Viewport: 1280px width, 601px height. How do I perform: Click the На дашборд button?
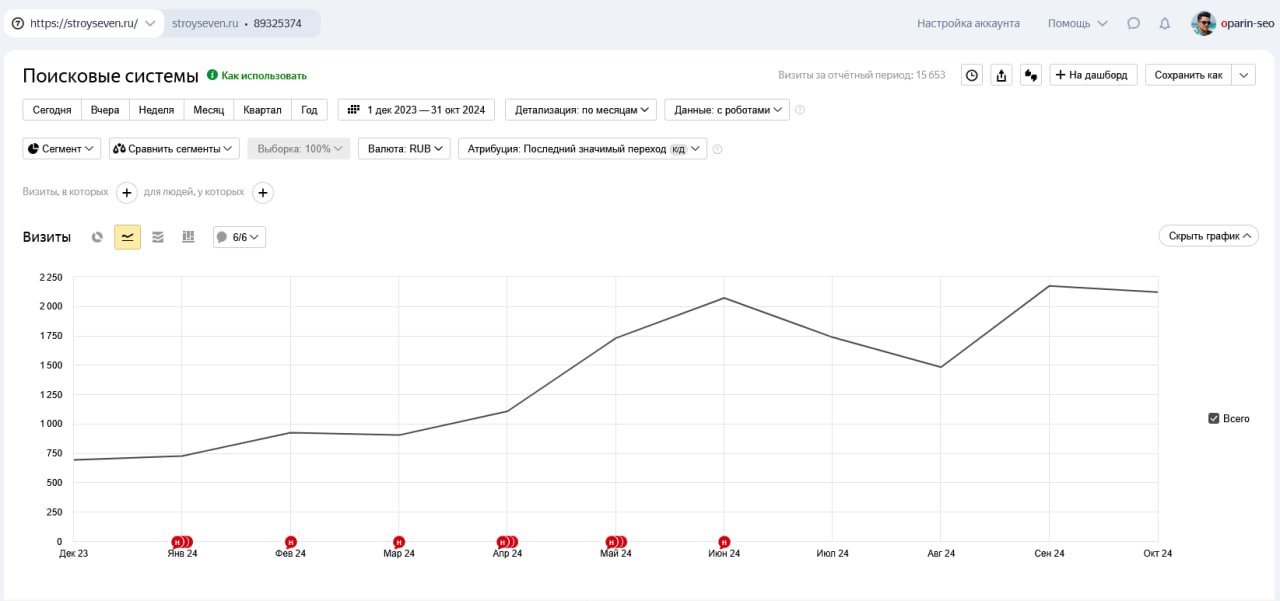[1093, 75]
